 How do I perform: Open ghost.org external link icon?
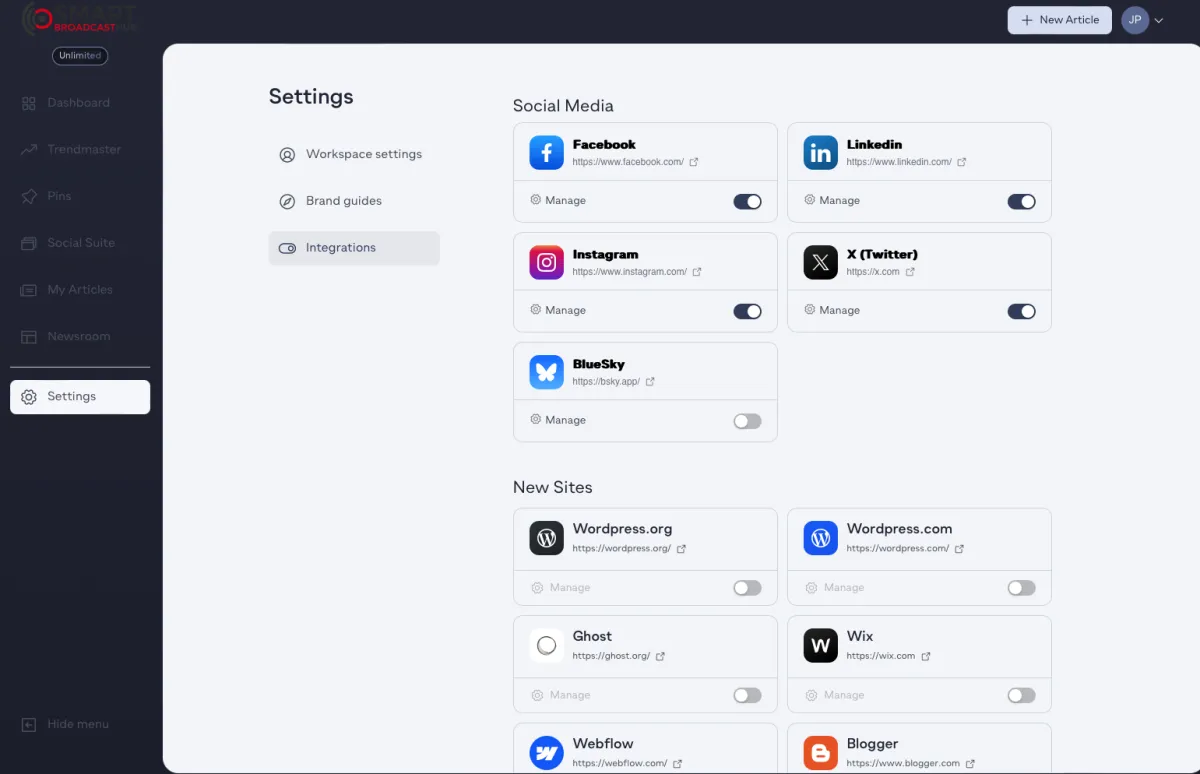660,657
